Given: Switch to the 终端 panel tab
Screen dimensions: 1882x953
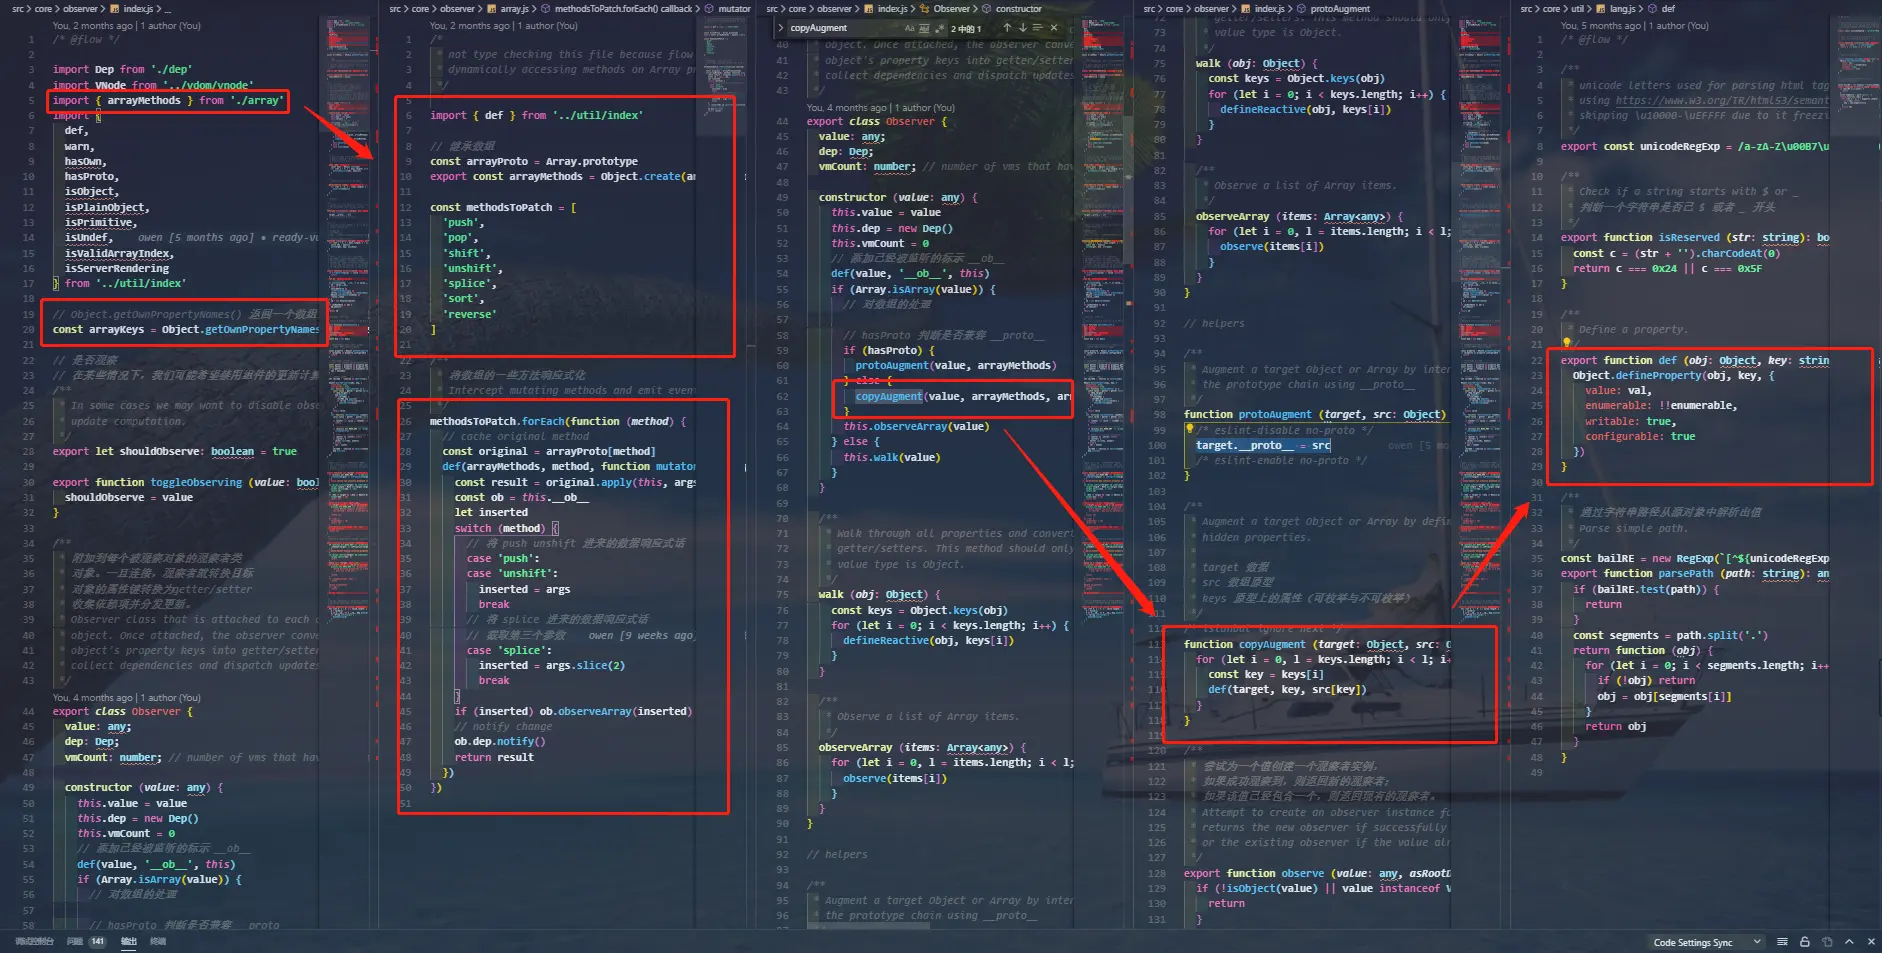Looking at the screenshot, I should 158,941.
